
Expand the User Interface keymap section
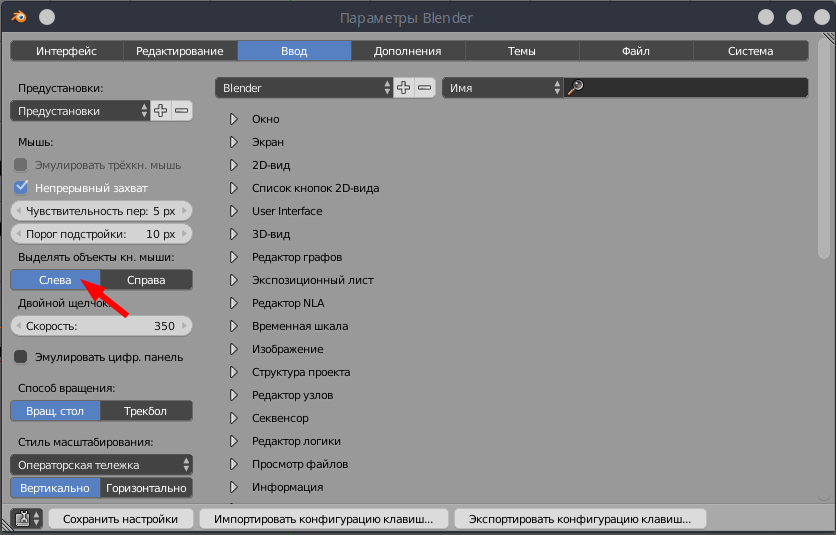pyautogui.click(x=234, y=211)
